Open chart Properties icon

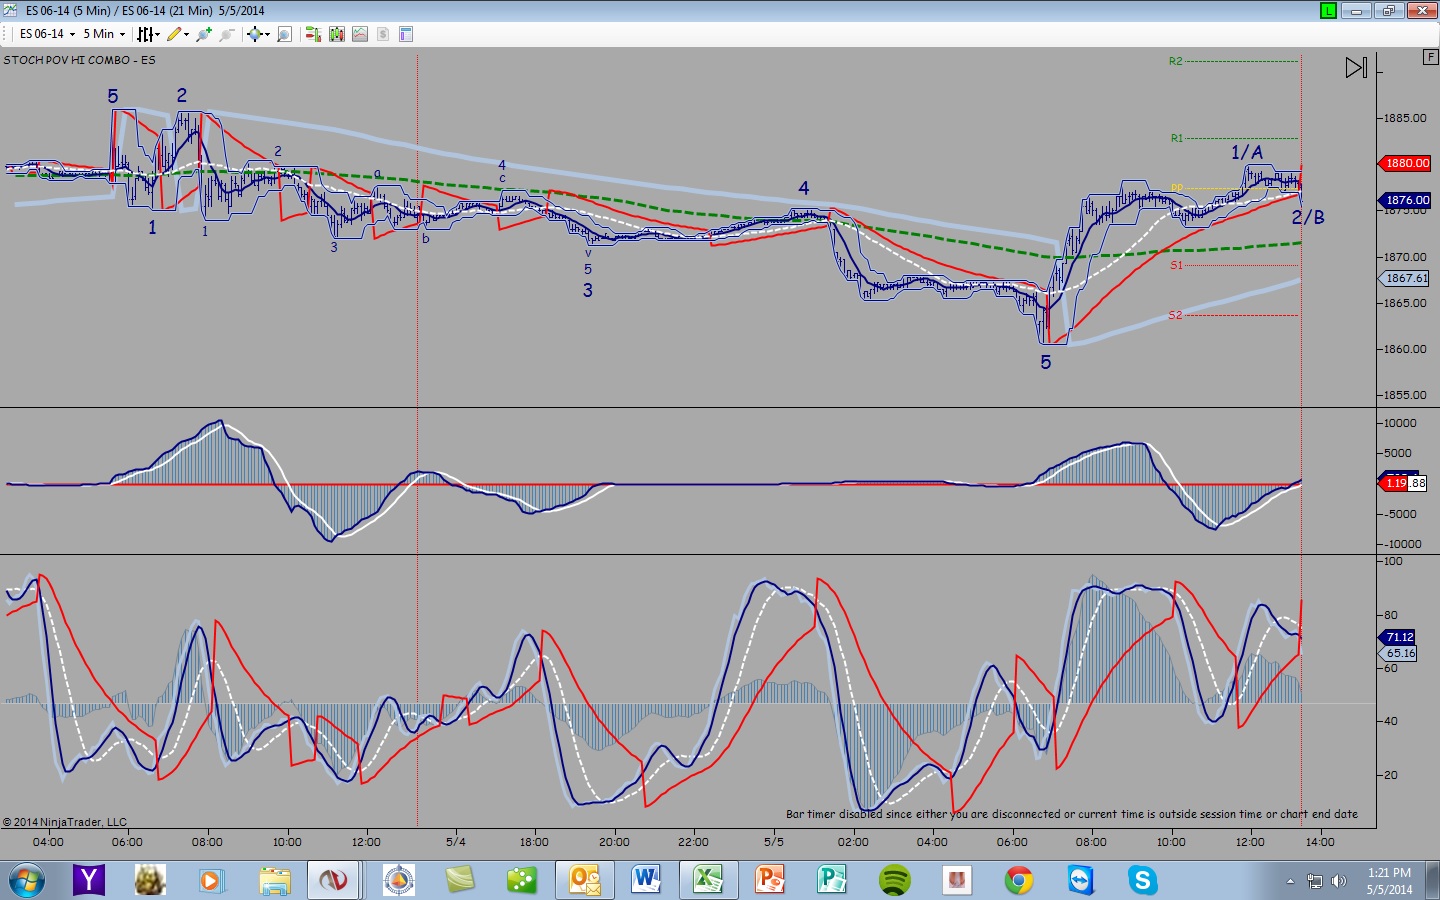406,34
